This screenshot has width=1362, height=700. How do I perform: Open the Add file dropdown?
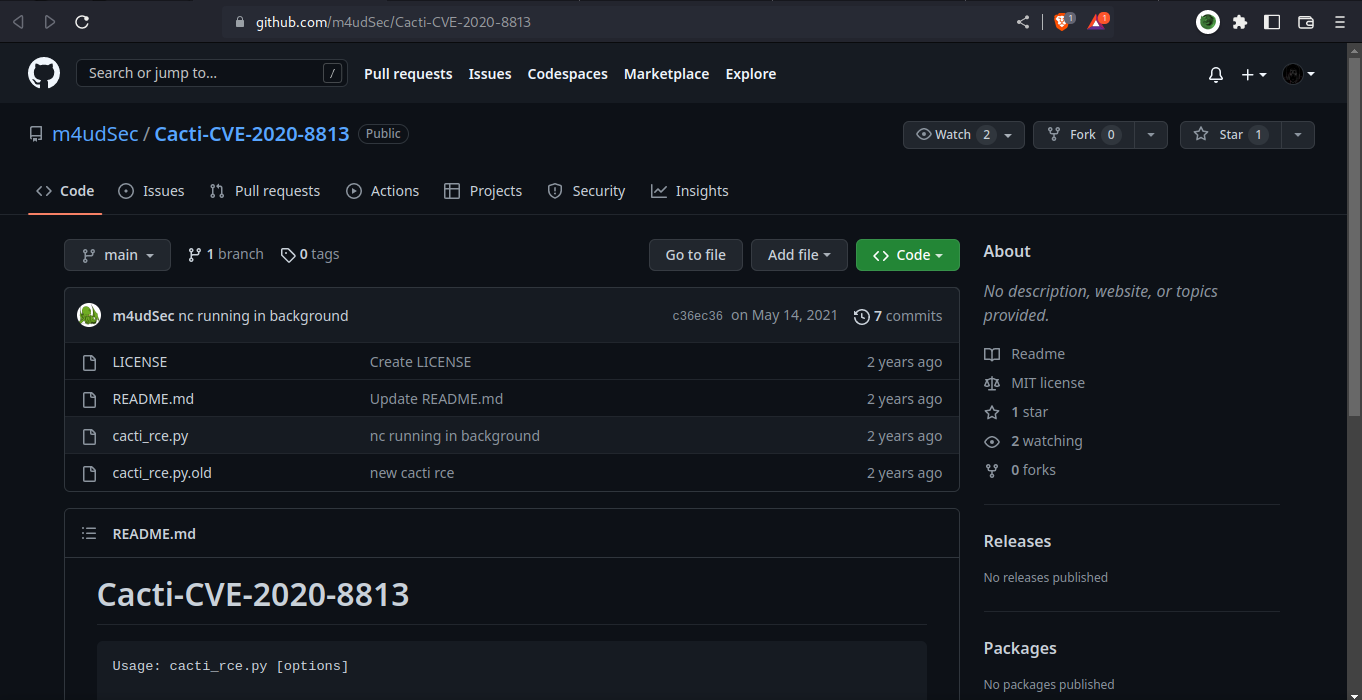(x=799, y=255)
